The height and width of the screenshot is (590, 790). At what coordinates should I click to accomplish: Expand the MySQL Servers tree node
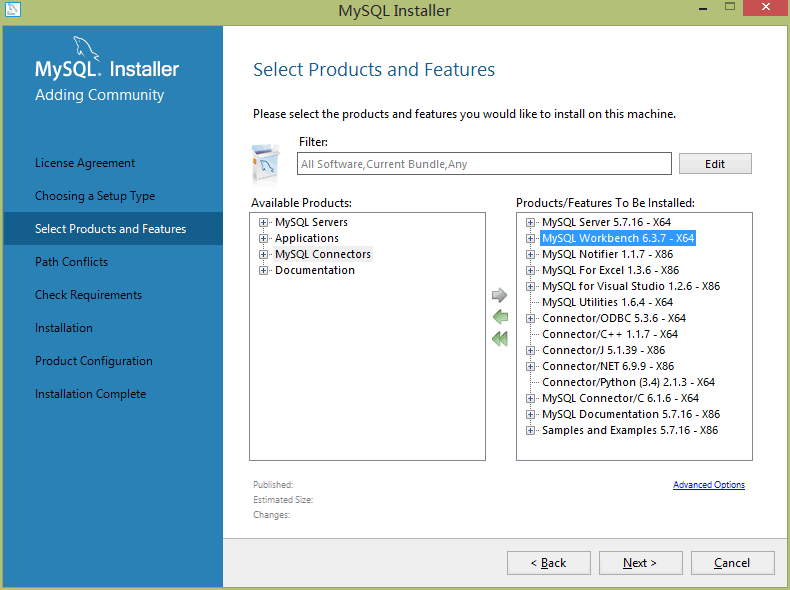click(264, 222)
